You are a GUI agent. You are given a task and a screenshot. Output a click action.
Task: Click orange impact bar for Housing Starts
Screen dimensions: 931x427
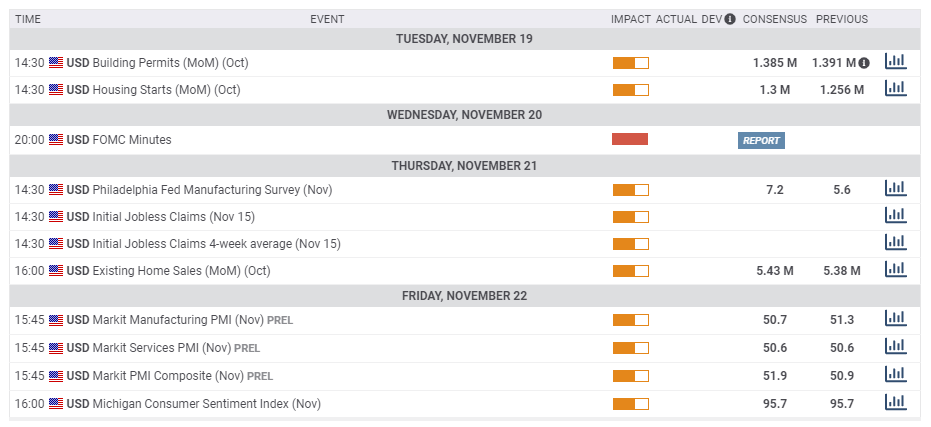click(x=631, y=90)
